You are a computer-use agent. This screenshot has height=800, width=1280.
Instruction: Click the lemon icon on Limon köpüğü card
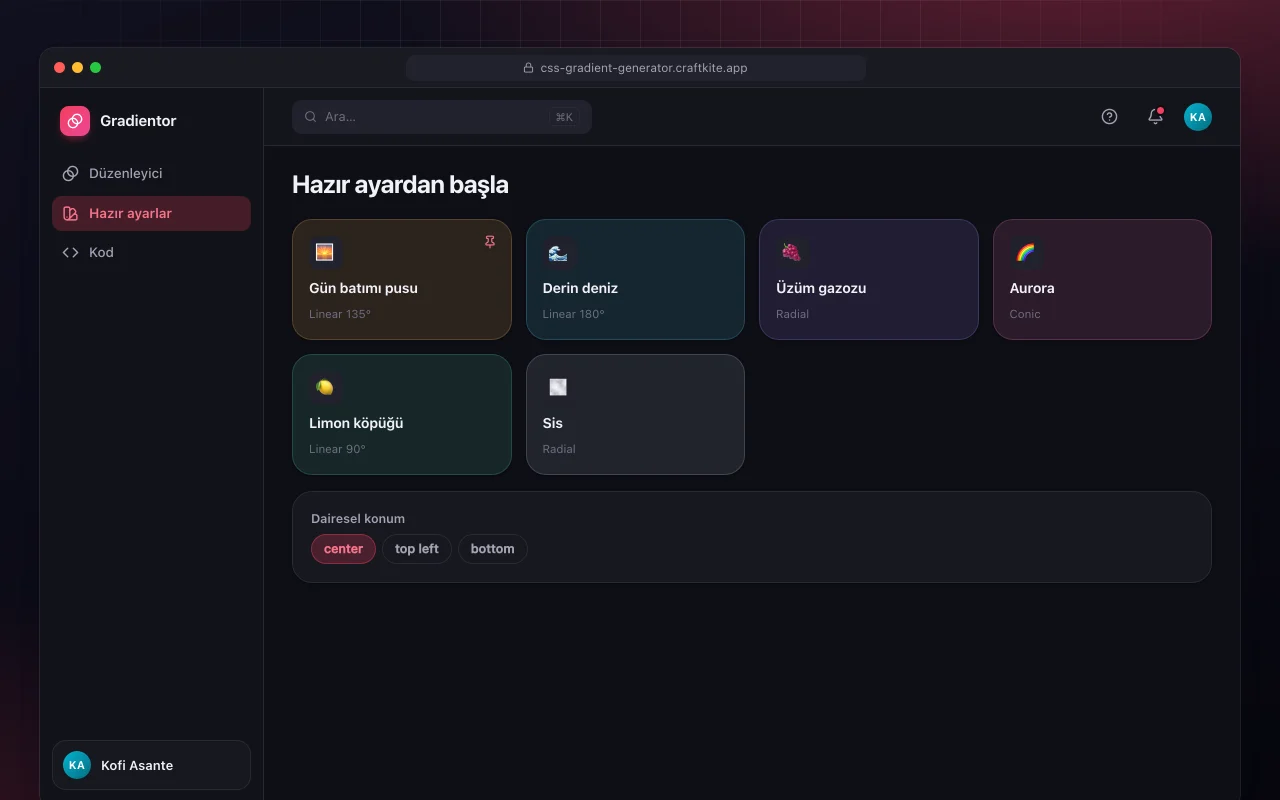[x=325, y=388]
